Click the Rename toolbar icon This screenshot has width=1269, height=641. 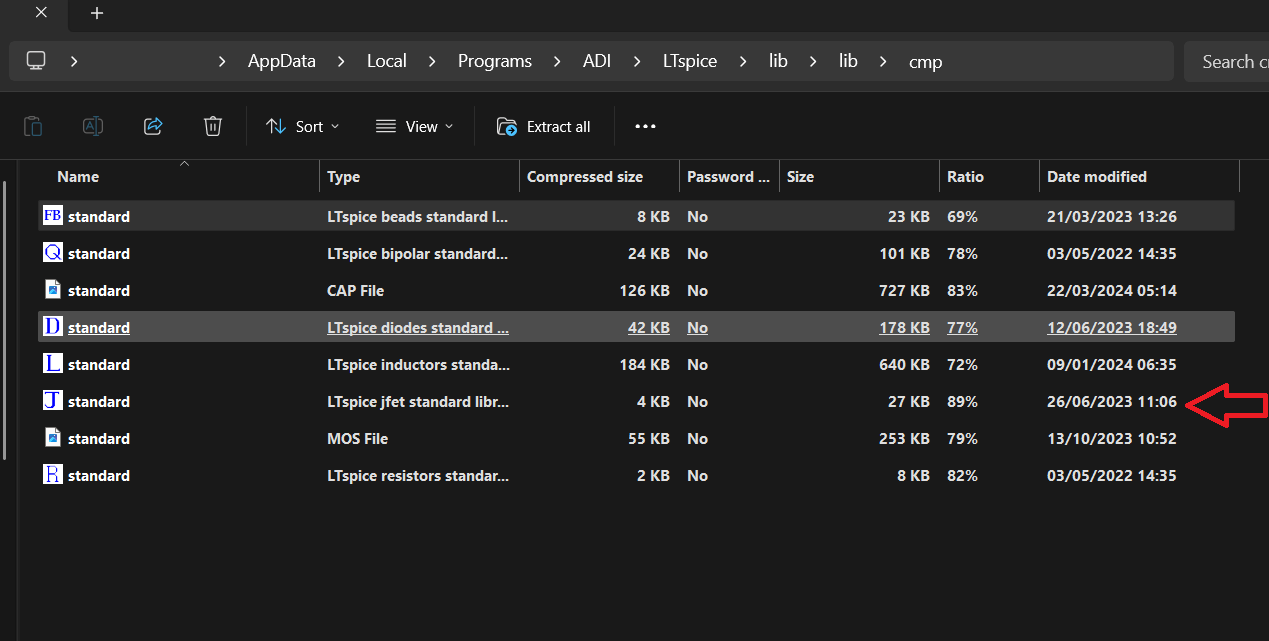click(x=93, y=126)
